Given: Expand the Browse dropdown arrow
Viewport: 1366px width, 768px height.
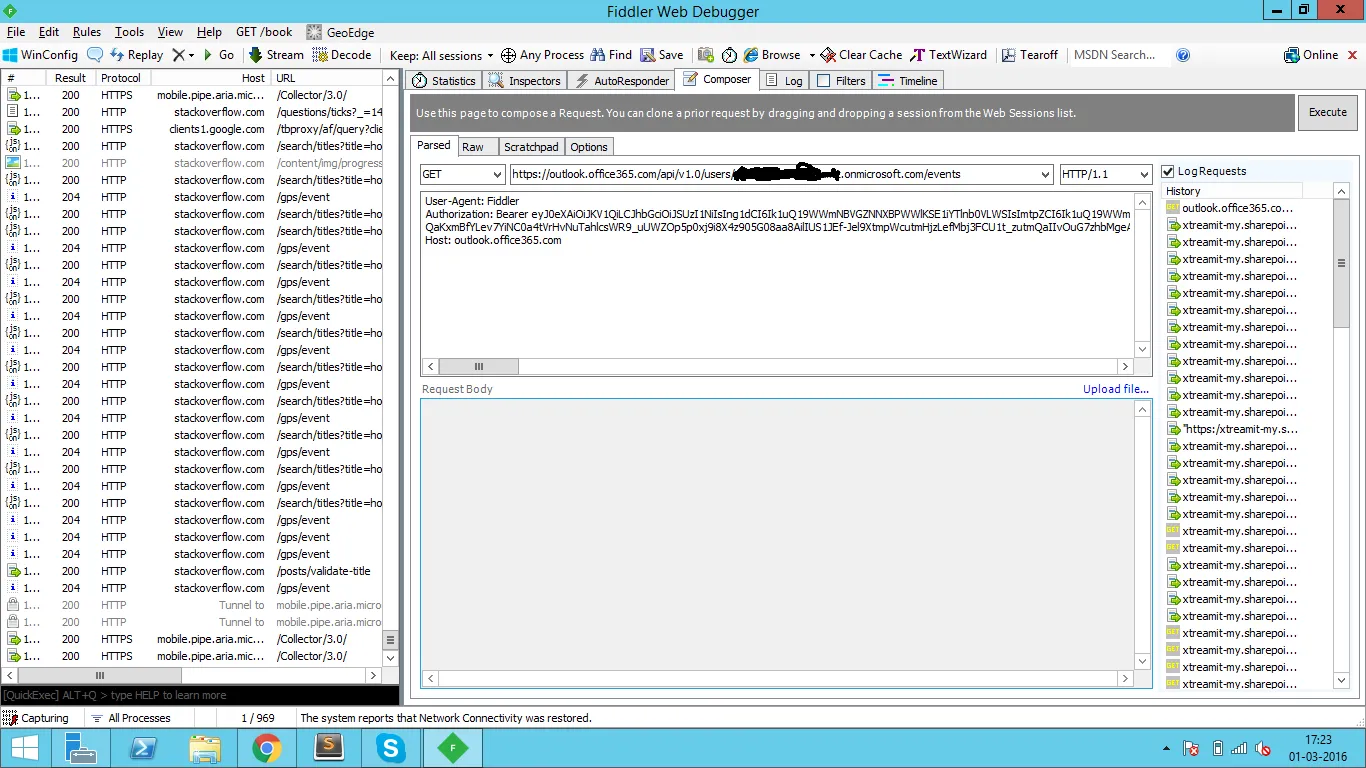Looking at the screenshot, I should click(812, 55).
